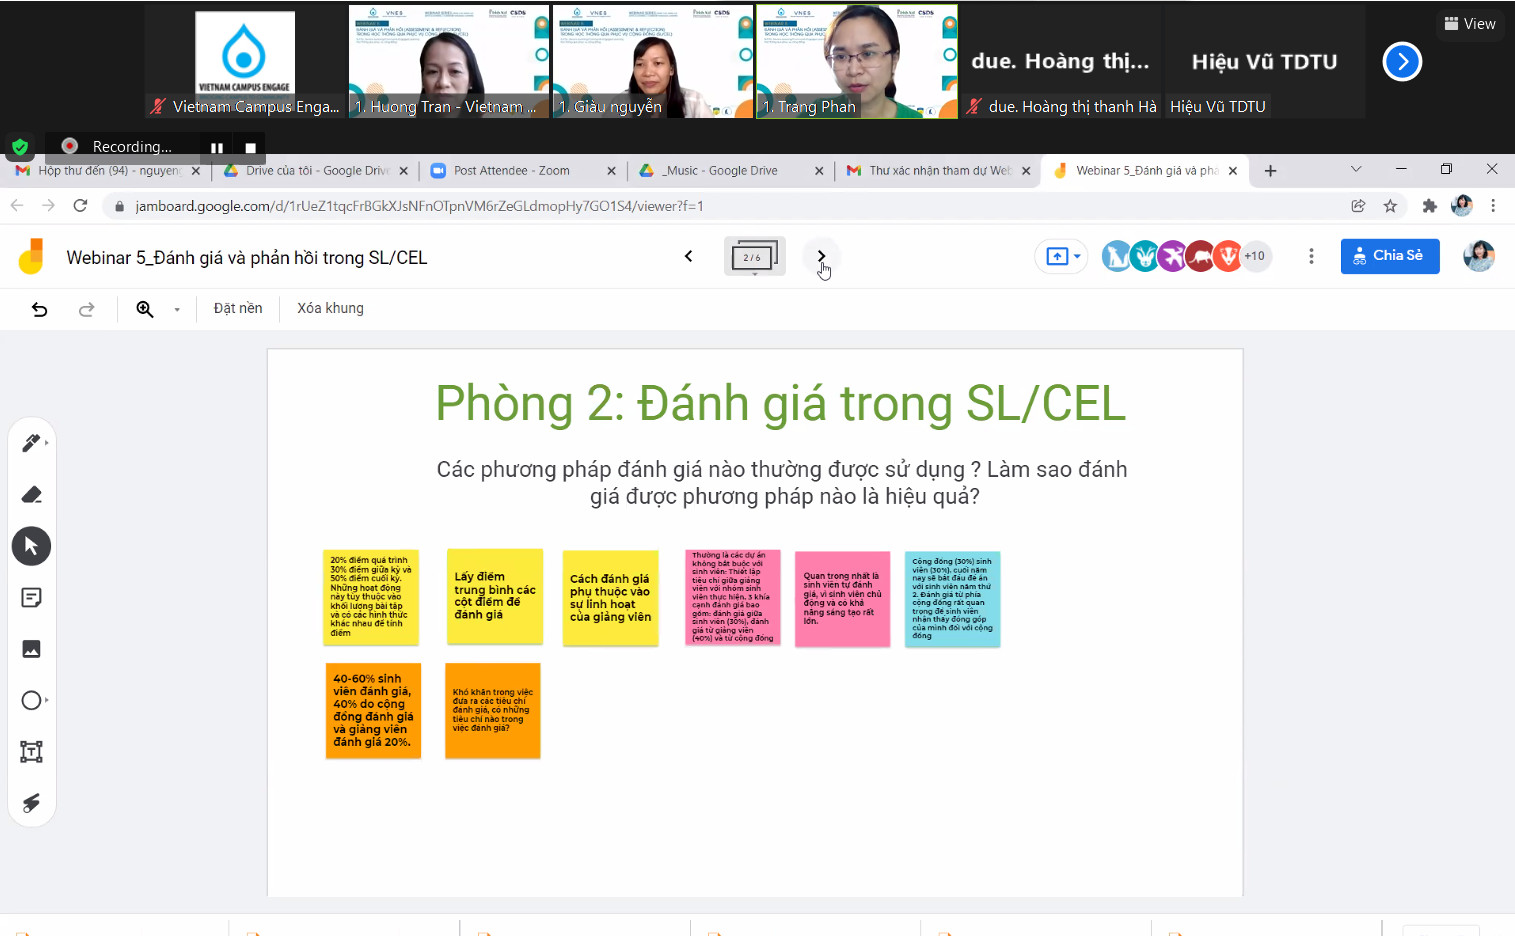Screen dimensions: 1515x936
Task: Choose the Sticky note tool
Action: 31,598
